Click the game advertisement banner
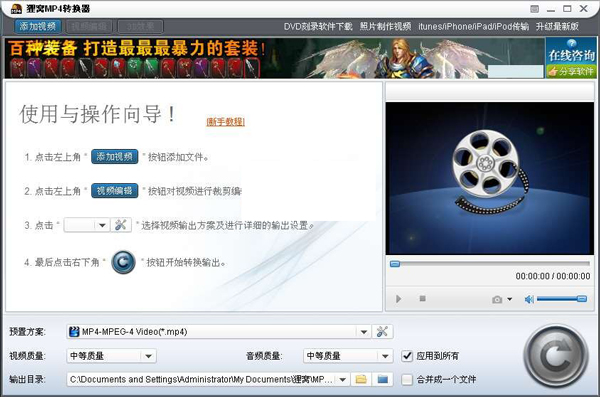 pyautogui.click(x=274, y=58)
